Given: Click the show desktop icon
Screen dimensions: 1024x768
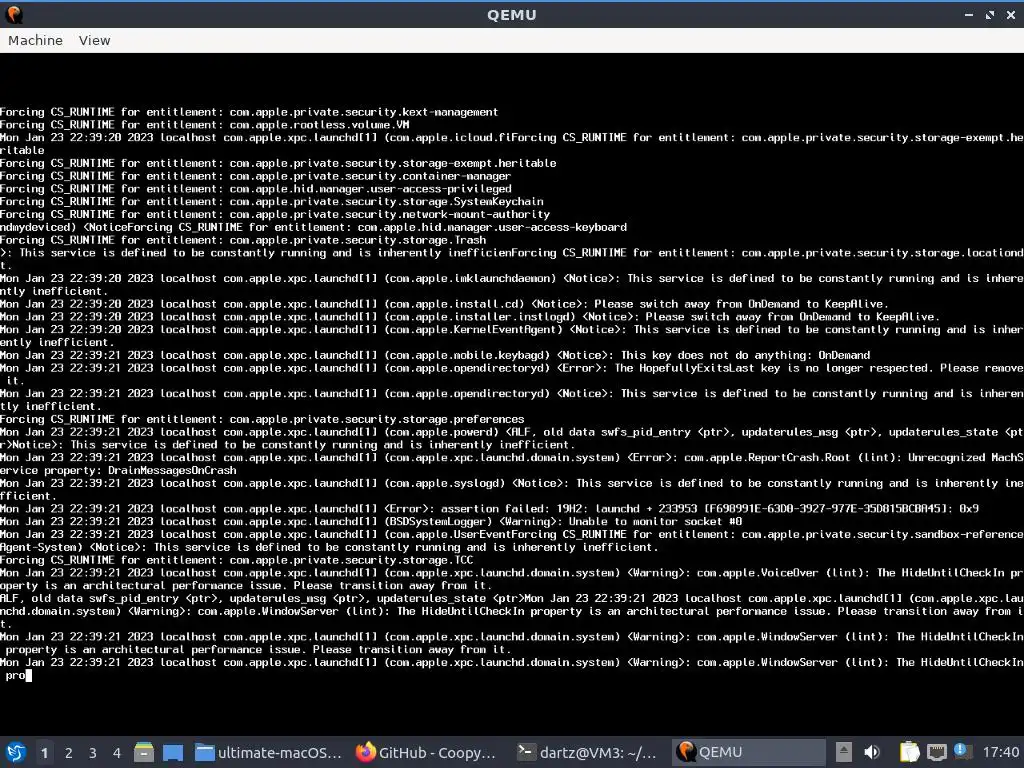Looking at the screenshot, I should 173,752.
